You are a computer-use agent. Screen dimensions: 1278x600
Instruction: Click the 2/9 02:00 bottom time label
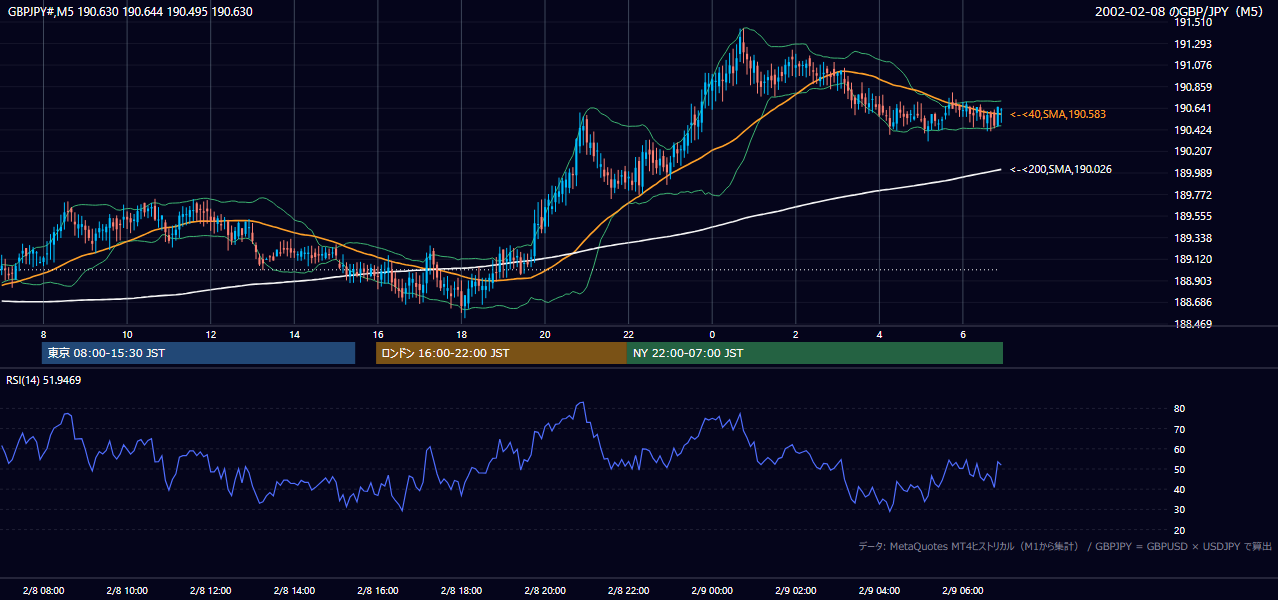tap(796, 591)
